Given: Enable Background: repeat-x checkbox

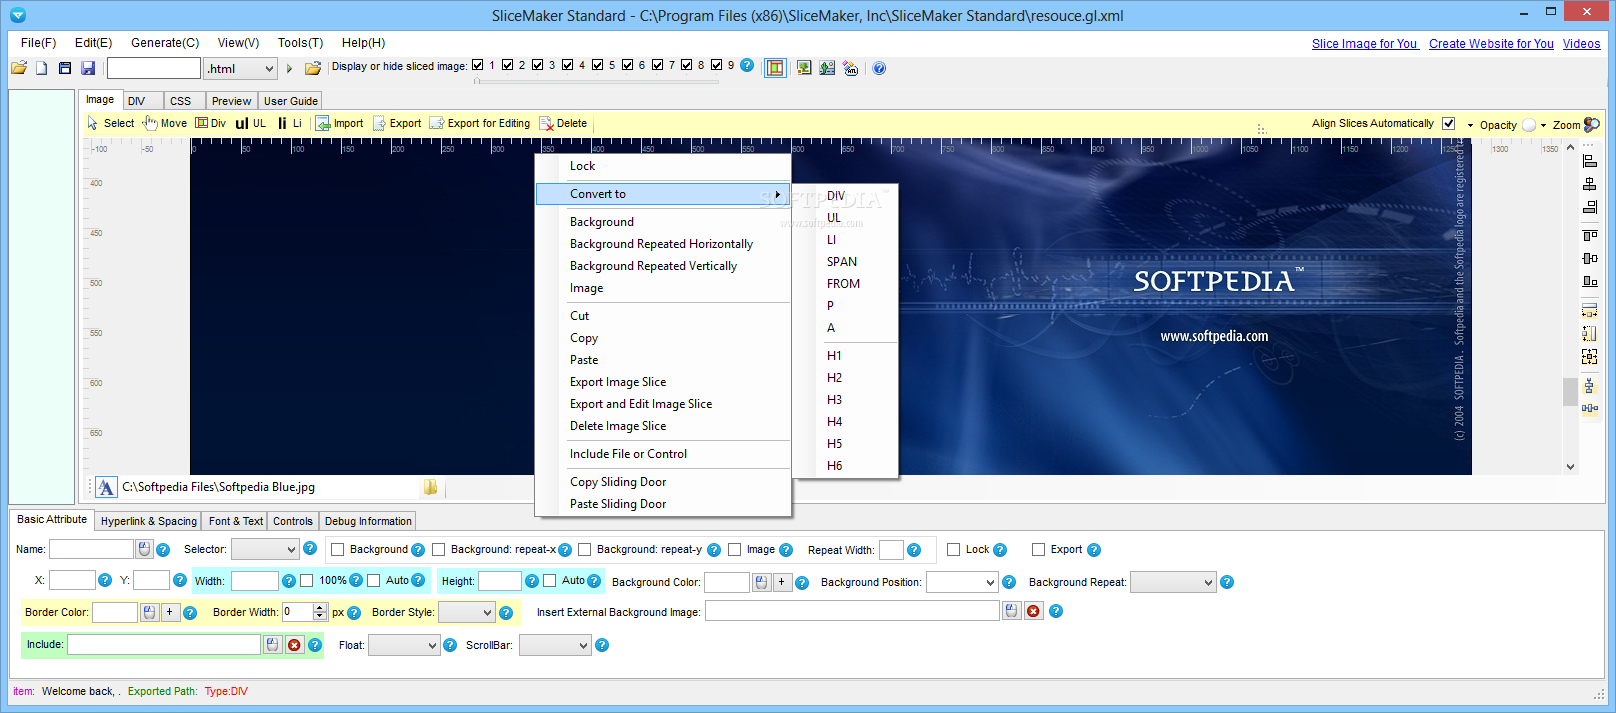Looking at the screenshot, I should point(439,550).
